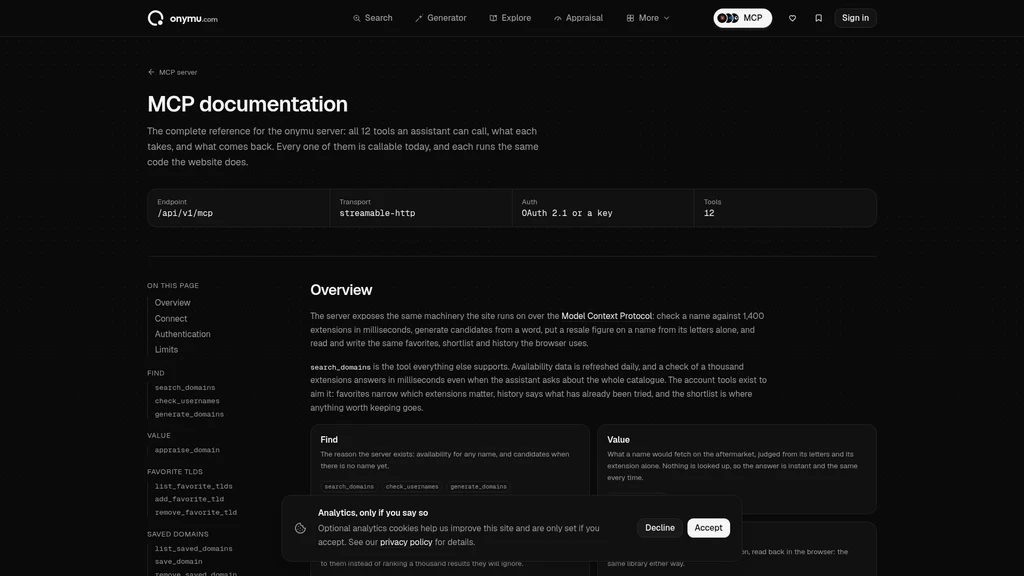This screenshot has height=576, width=1024.
Task: Open the privacy policy link
Action: 406,542
